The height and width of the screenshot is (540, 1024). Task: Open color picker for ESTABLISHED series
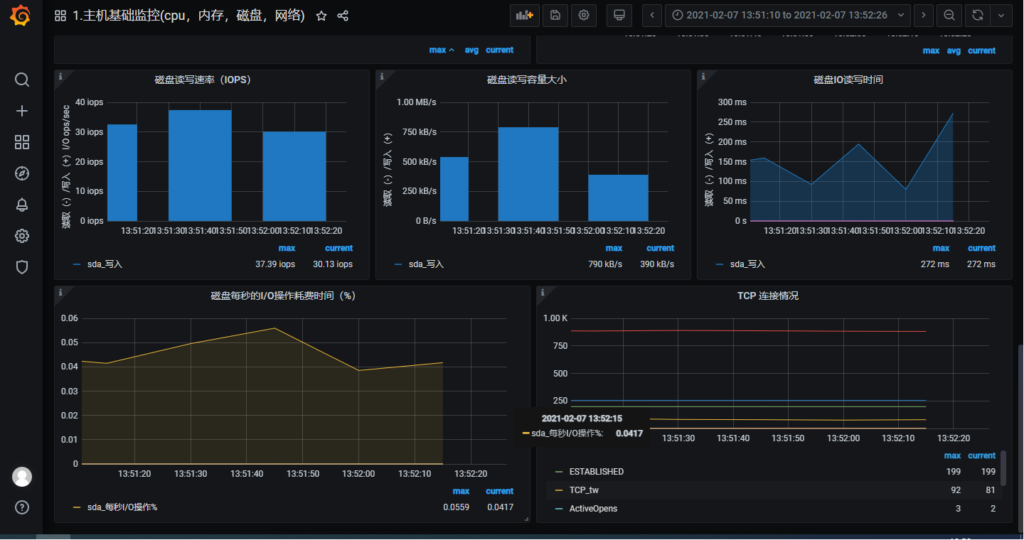pos(558,471)
